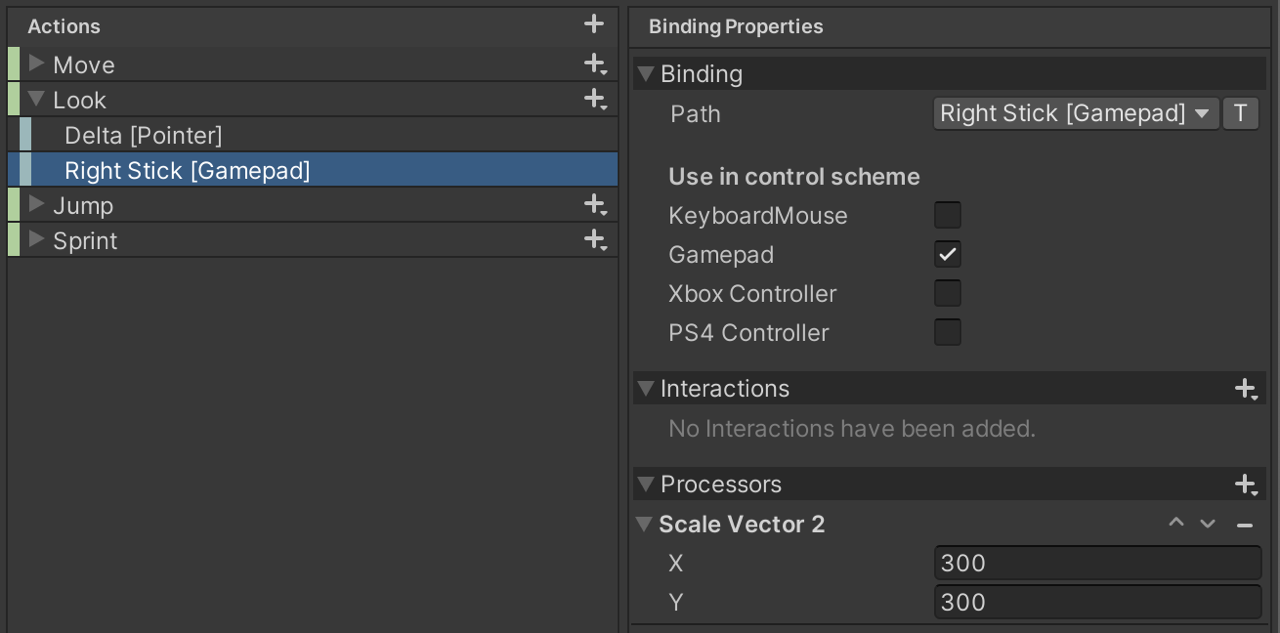This screenshot has width=1280, height=633.
Task: Add a binding to the Move action
Action: [596, 63]
